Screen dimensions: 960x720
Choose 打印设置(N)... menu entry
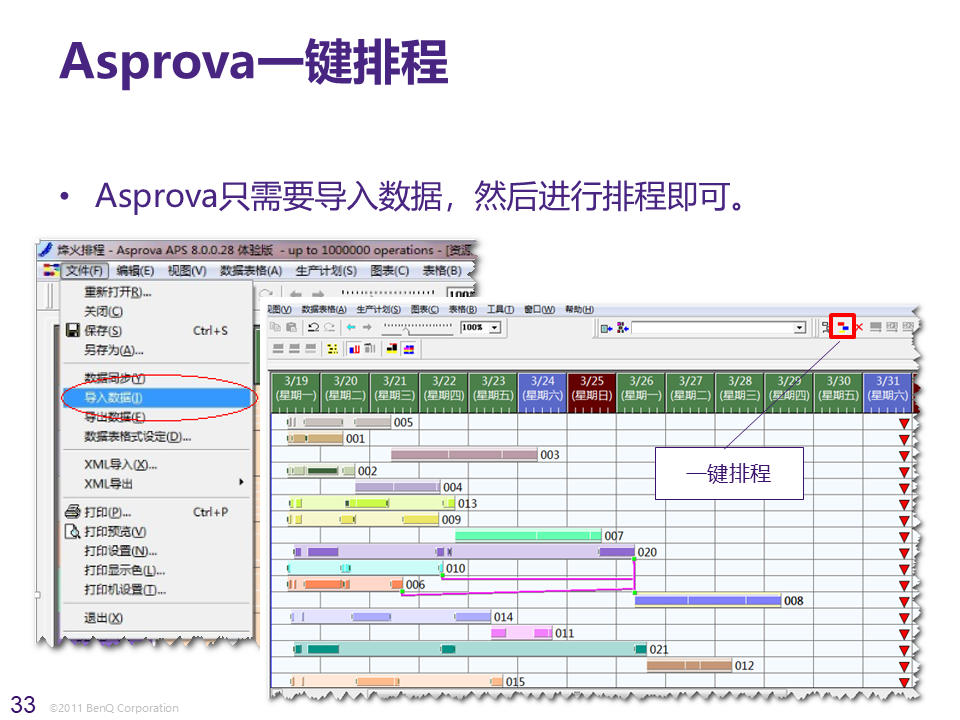121,552
